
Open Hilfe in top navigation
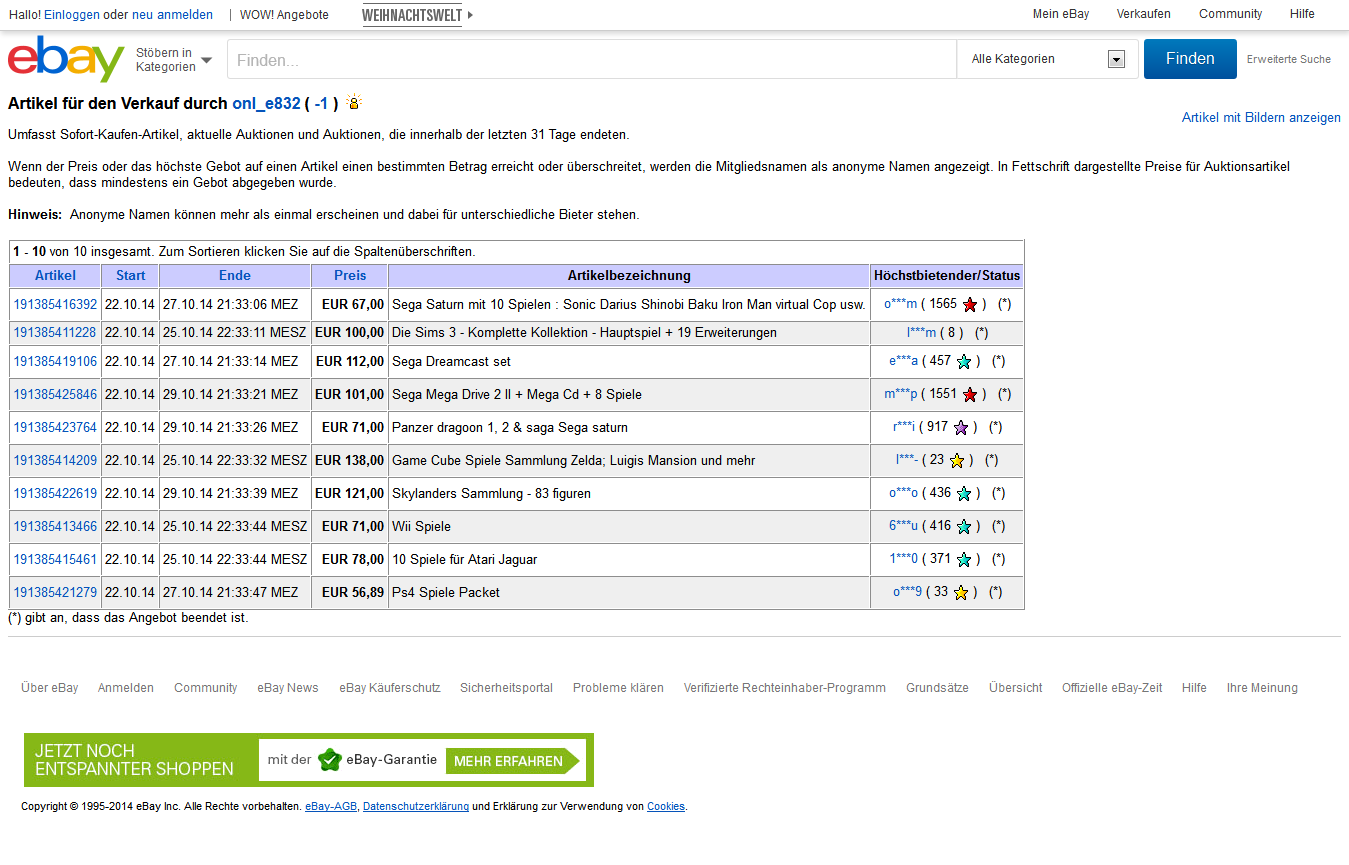click(x=1302, y=14)
